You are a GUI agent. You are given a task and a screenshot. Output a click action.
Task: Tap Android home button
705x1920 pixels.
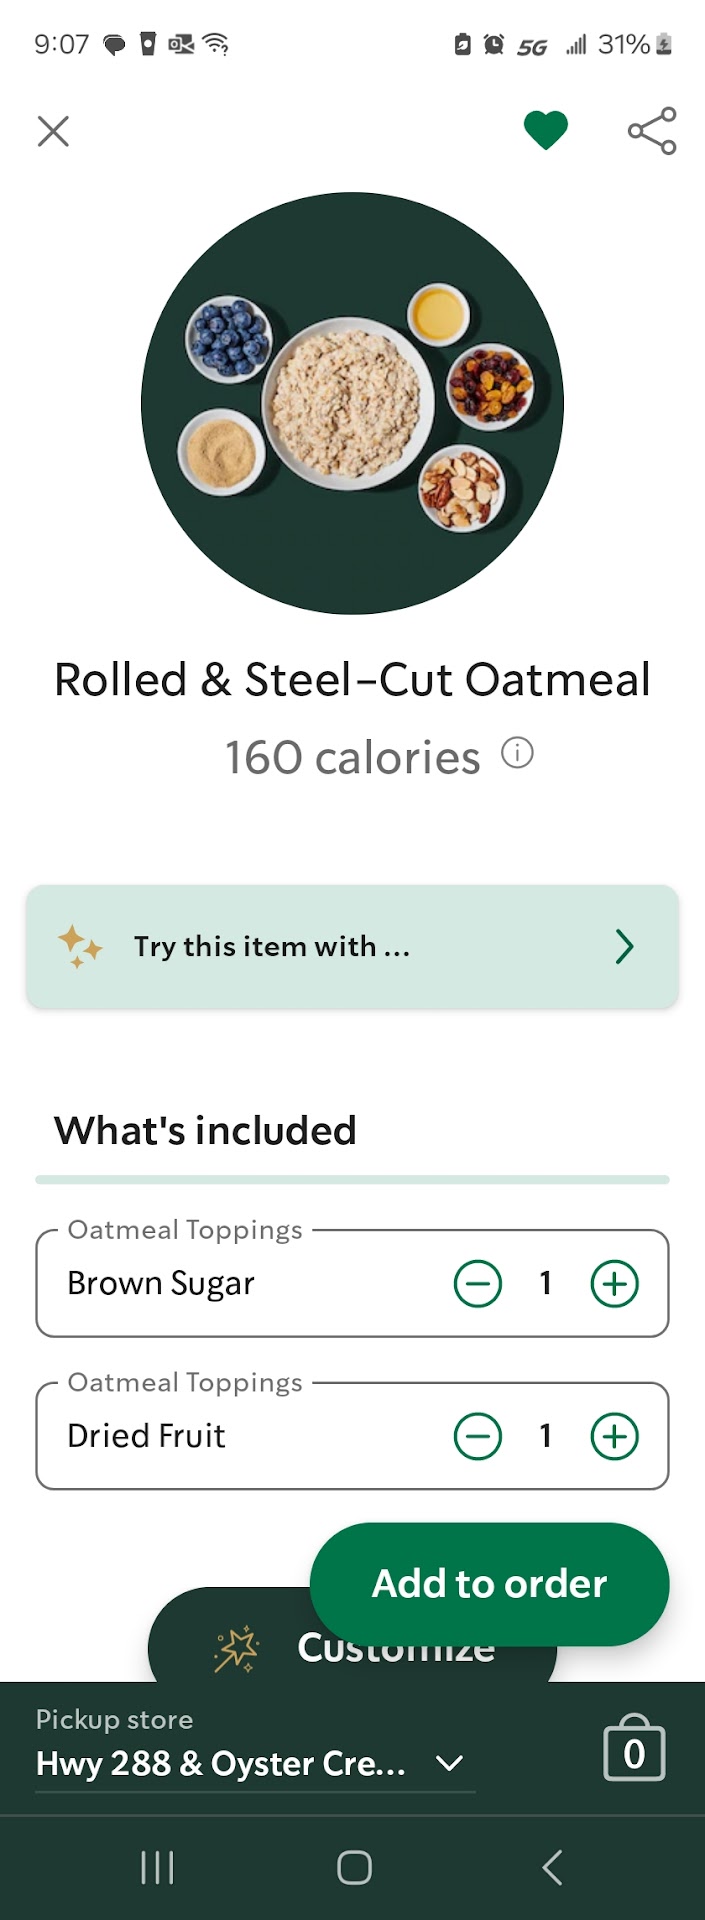tap(354, 1867)
